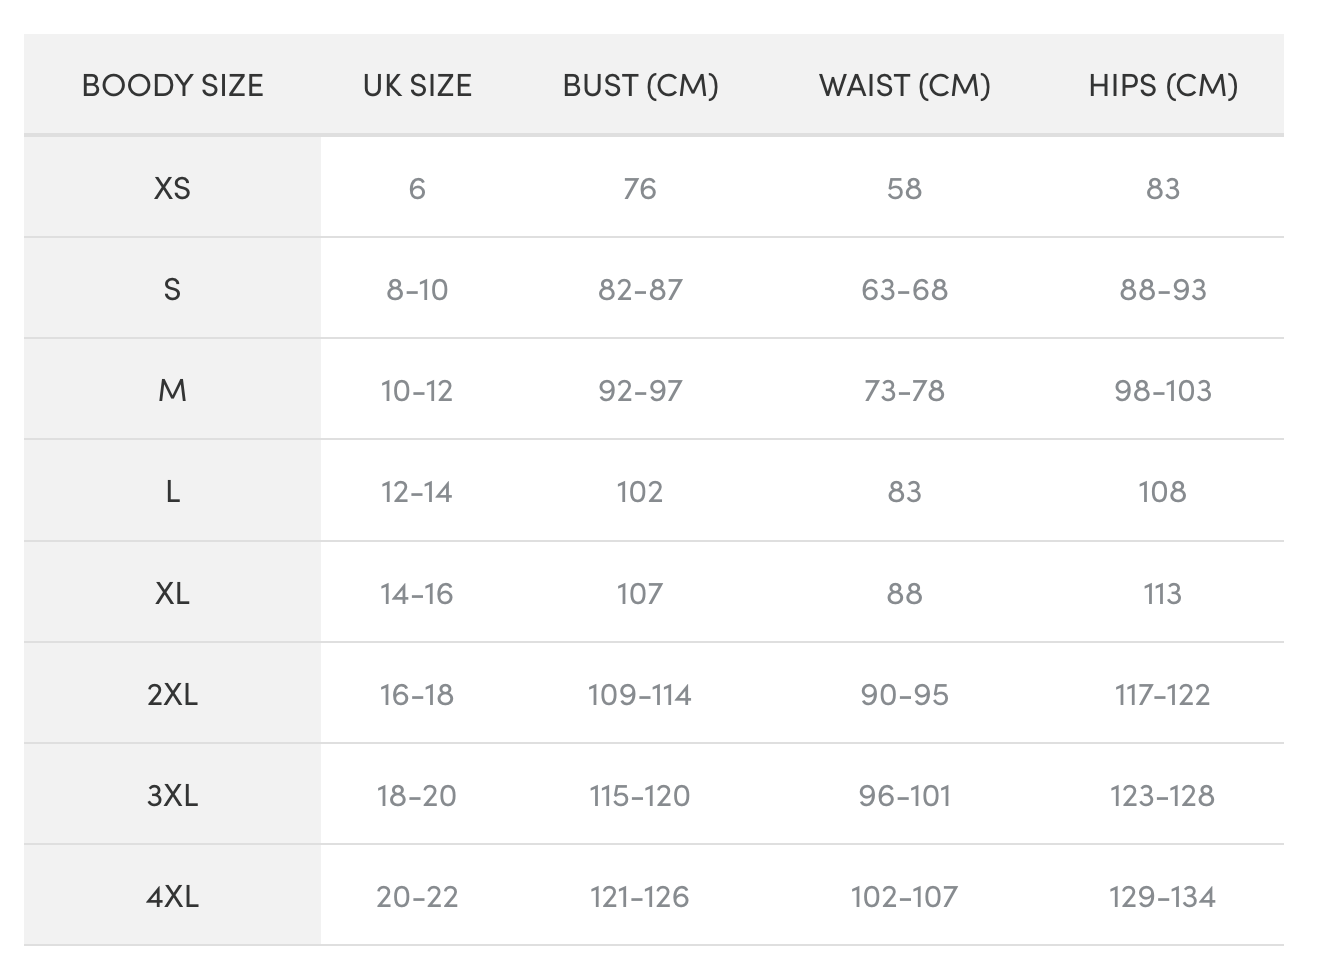
Task: Click the HIPS (CM) column header
Action: tap(1162, 86)
